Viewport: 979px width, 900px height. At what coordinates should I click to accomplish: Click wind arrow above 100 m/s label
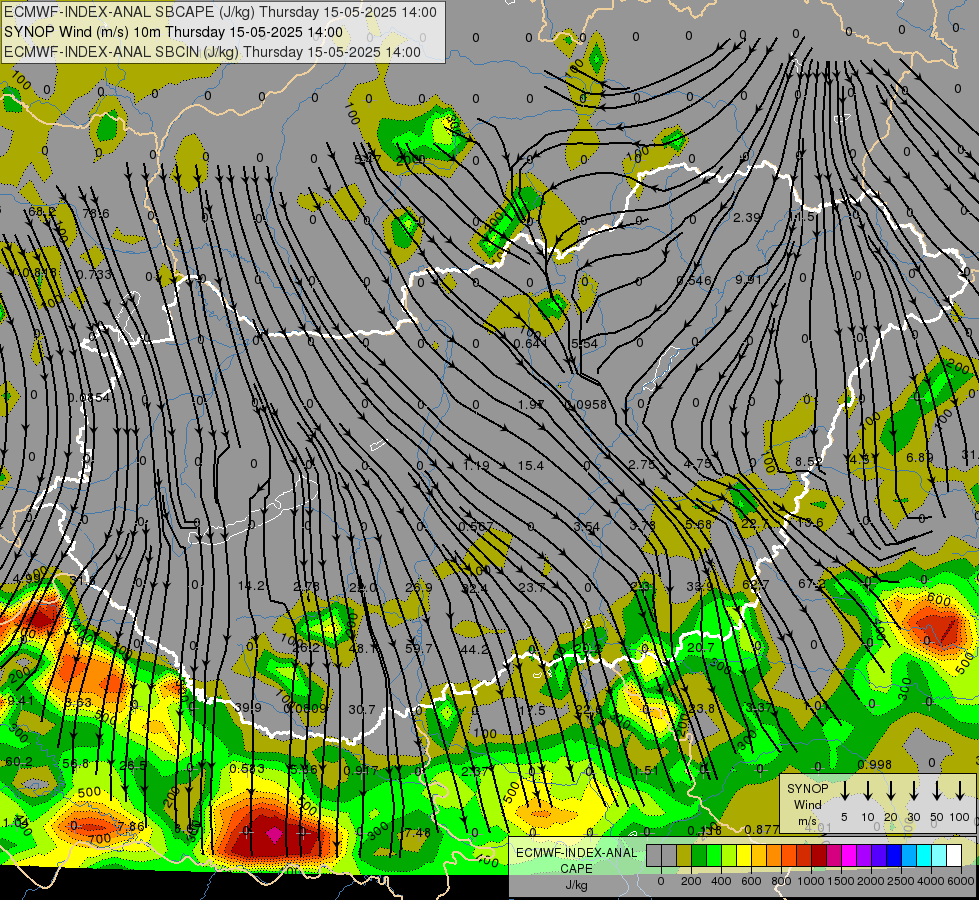click(x=960, y=791)
